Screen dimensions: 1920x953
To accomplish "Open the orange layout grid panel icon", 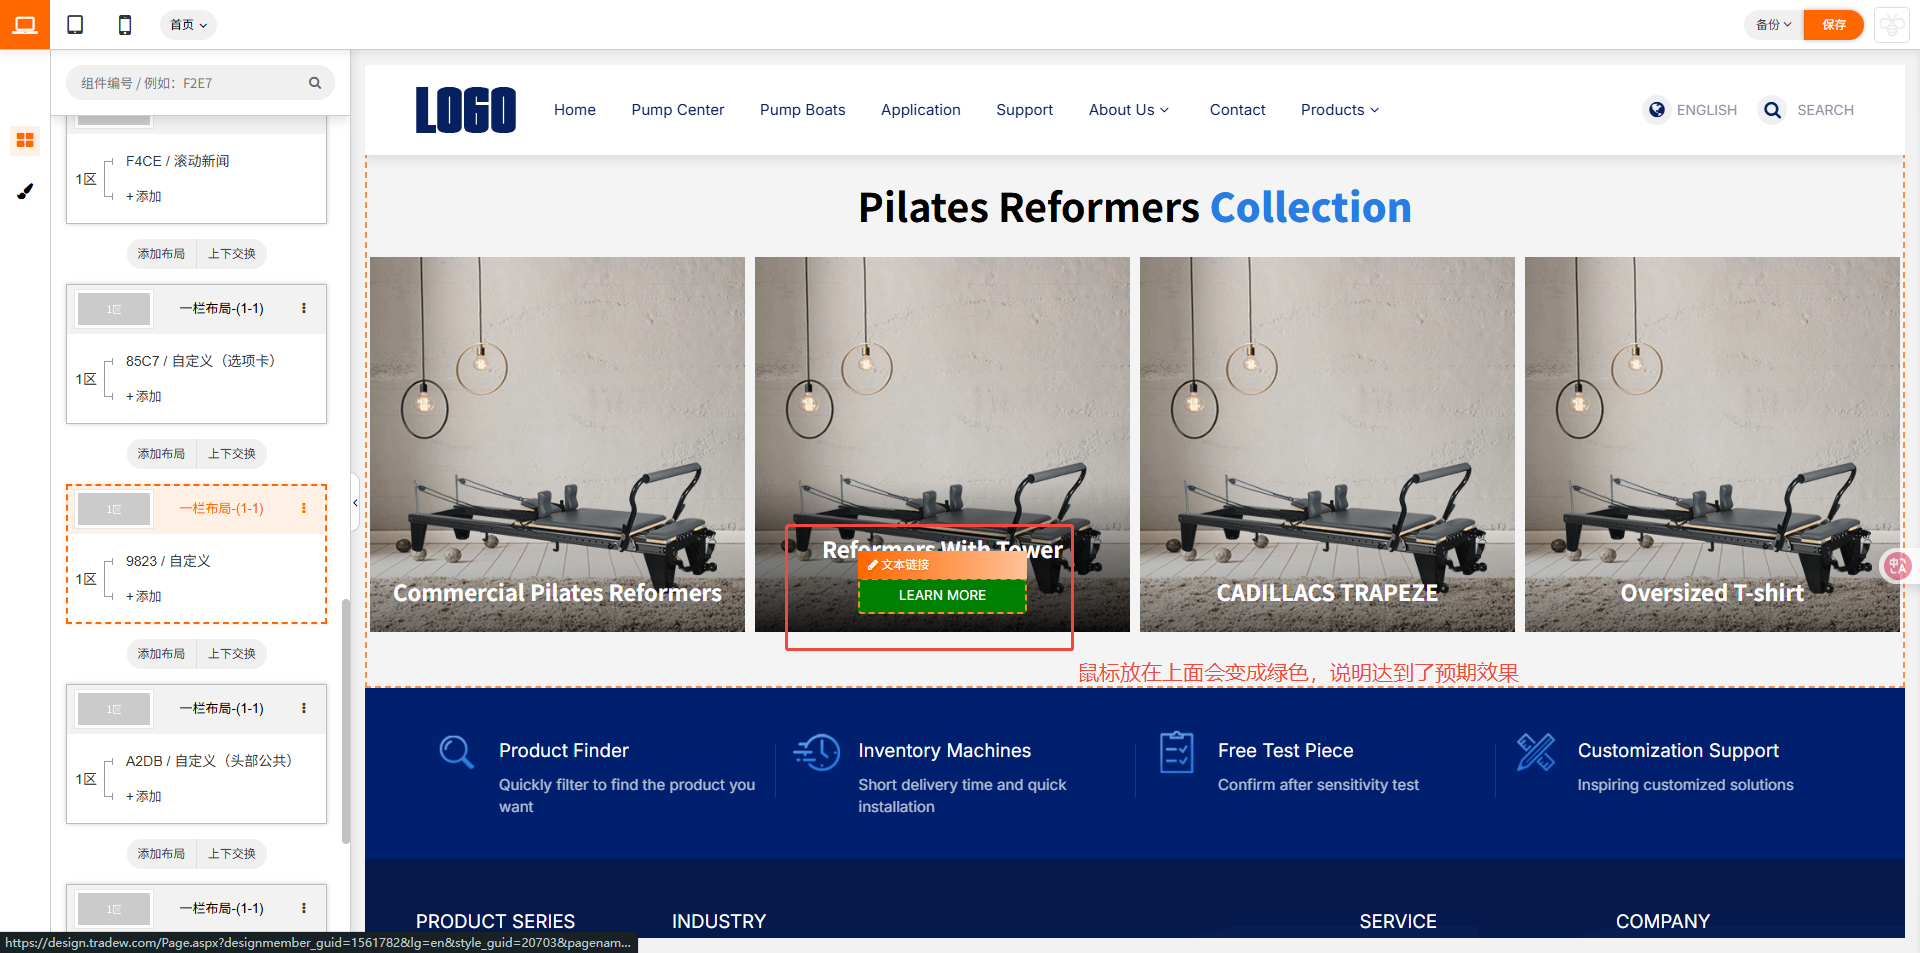I will tap(25, 140).
